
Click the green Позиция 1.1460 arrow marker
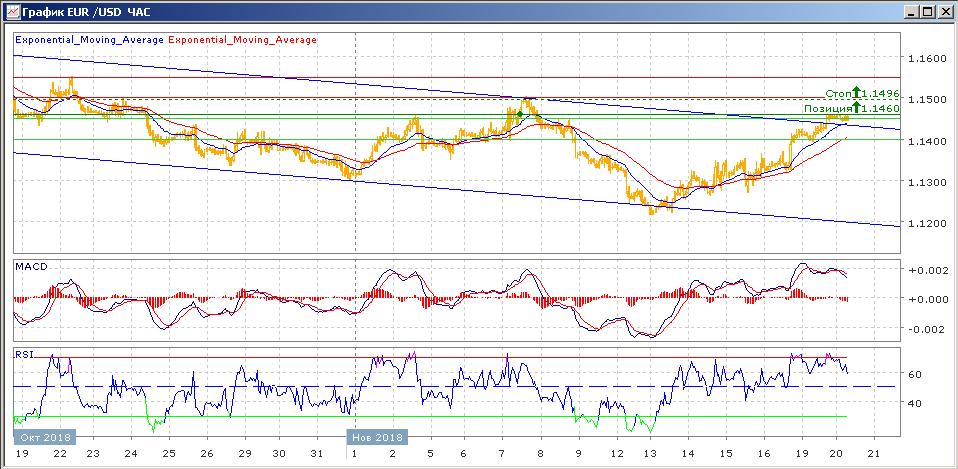[858, 107]
